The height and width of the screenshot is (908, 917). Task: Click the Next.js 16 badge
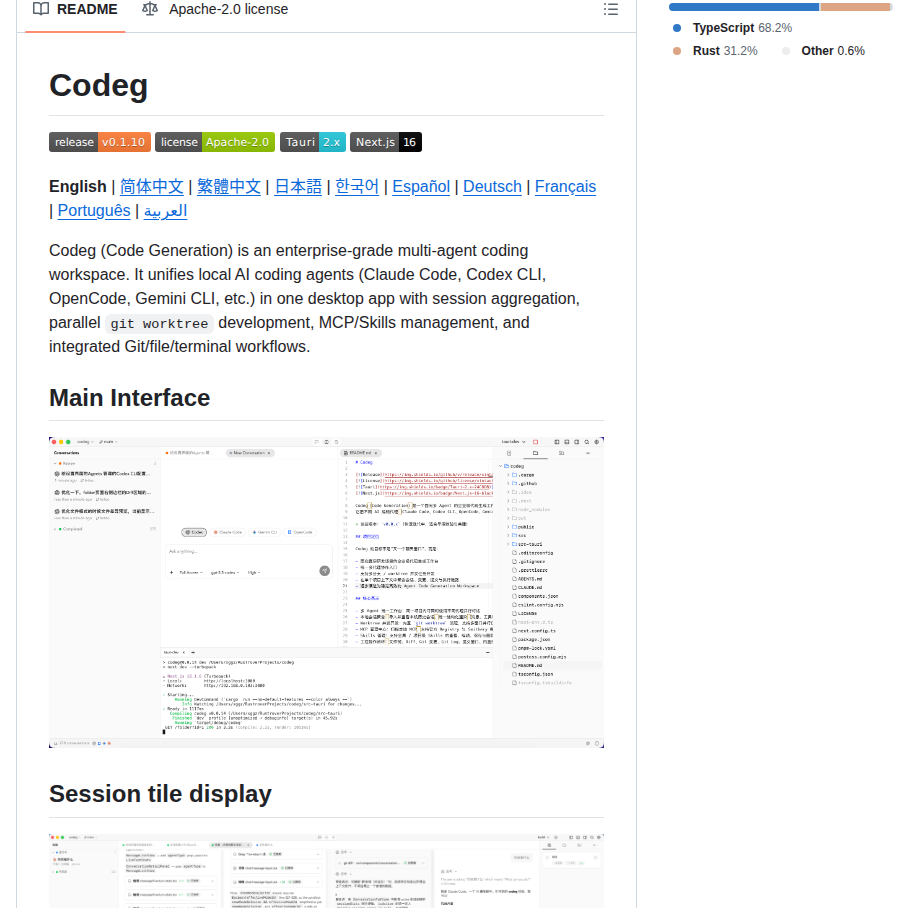point(386,142)
